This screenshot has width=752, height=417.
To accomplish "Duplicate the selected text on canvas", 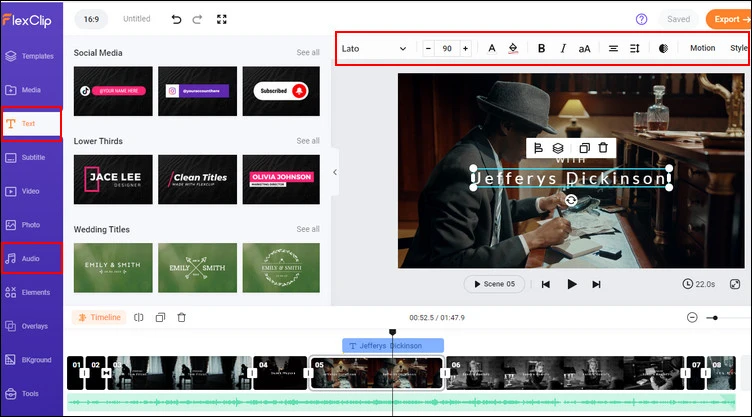I will (584, 148).
